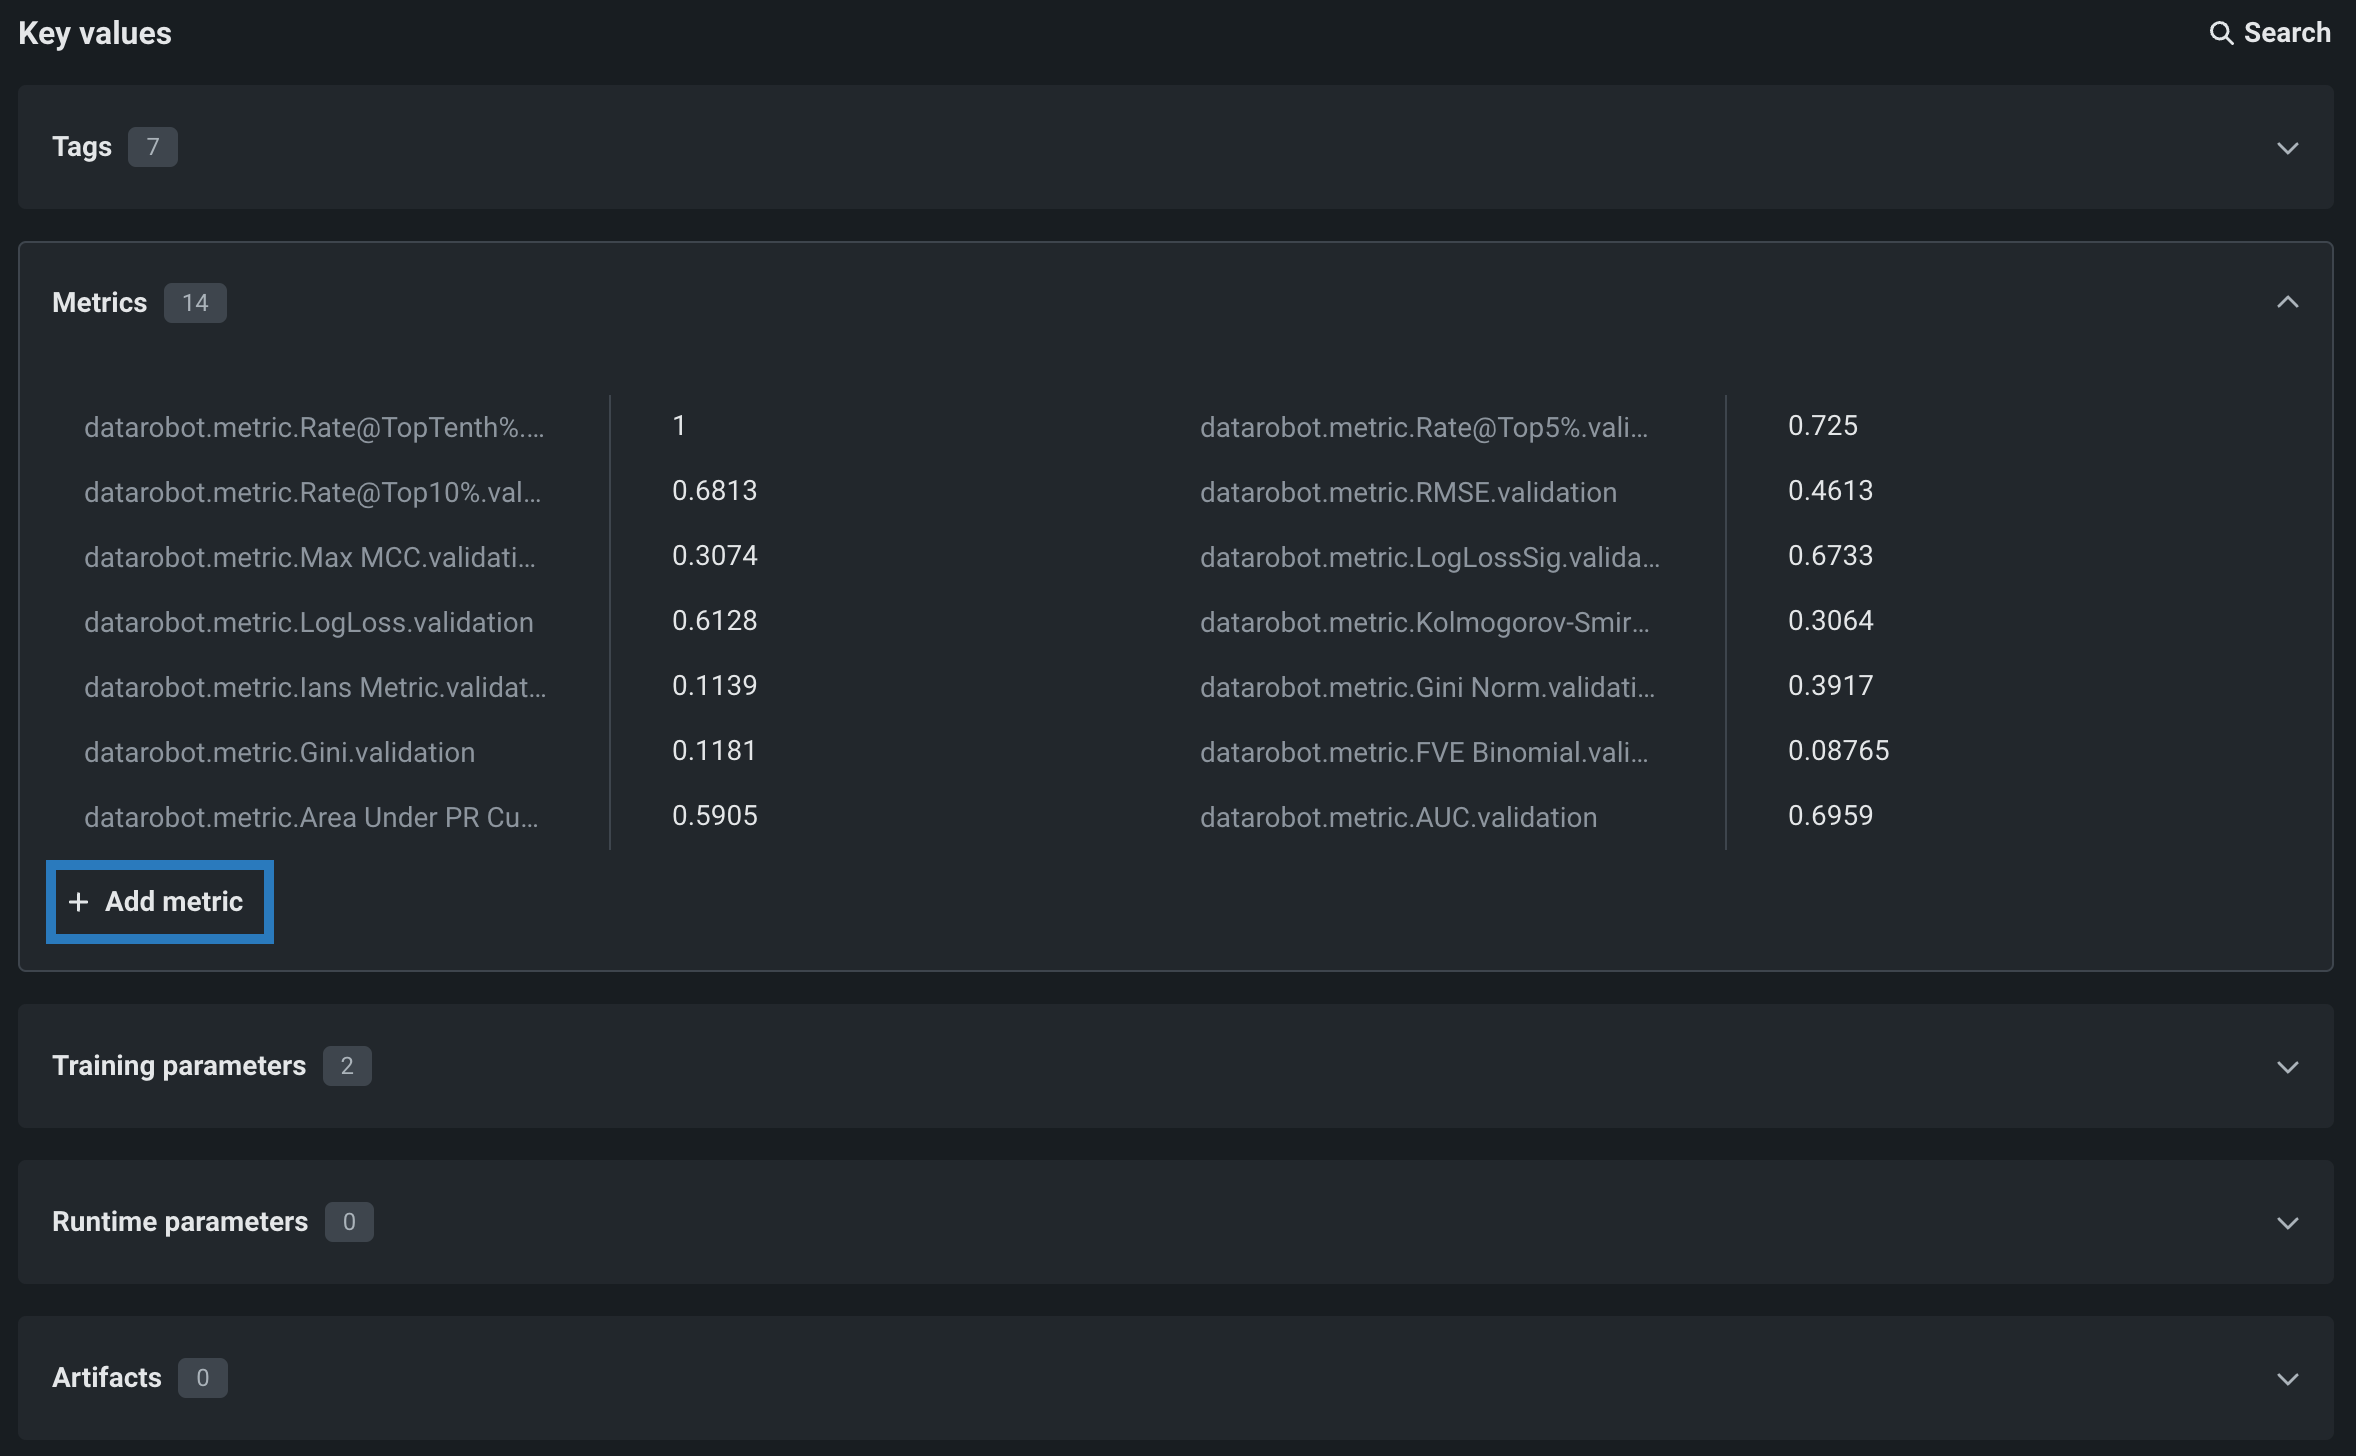2356x1456 pixels.
Task: Expand the Artifacts section chevron
Action: tap(2287, 1379)
